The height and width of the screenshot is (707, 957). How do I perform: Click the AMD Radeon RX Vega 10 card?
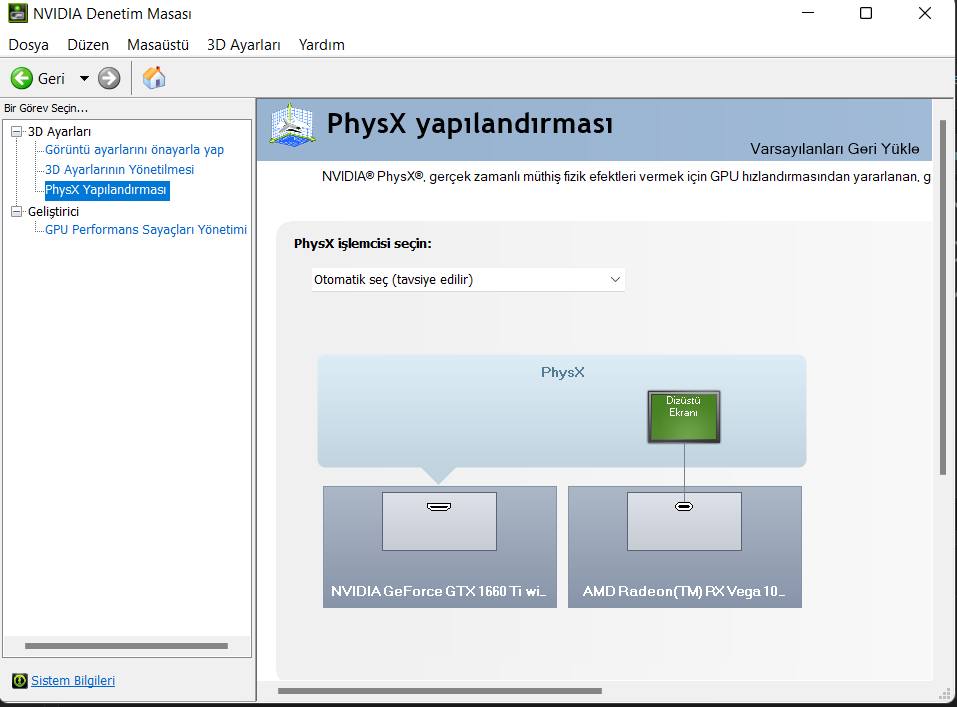pyautogui.click(x=684, y=546)
